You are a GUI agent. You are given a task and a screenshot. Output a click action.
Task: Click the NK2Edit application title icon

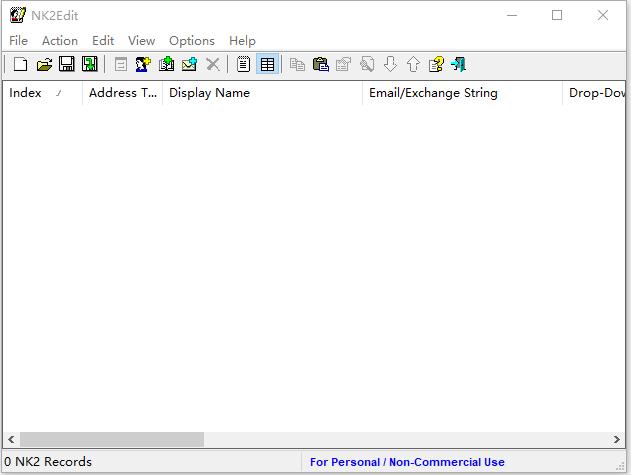pos(18,15)
